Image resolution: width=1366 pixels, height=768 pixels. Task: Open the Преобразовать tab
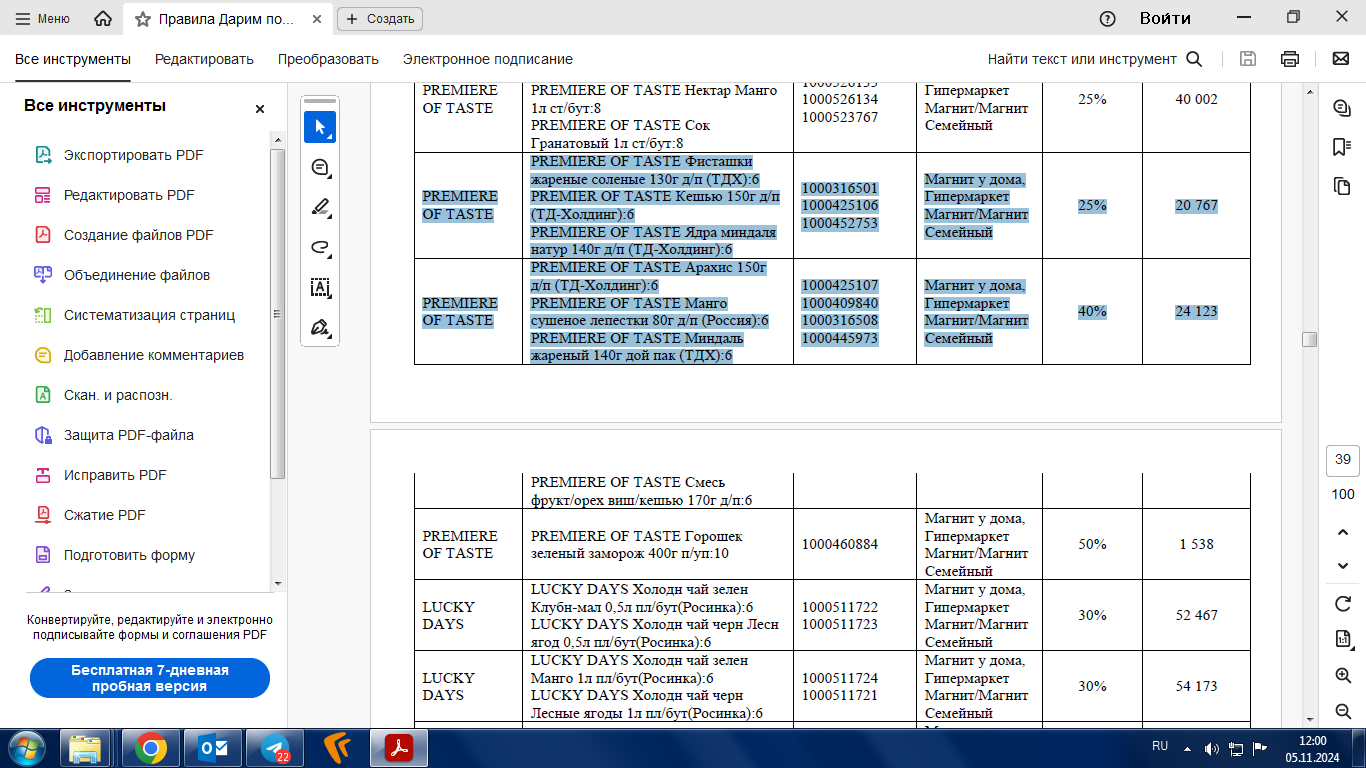tap(328, 59)
